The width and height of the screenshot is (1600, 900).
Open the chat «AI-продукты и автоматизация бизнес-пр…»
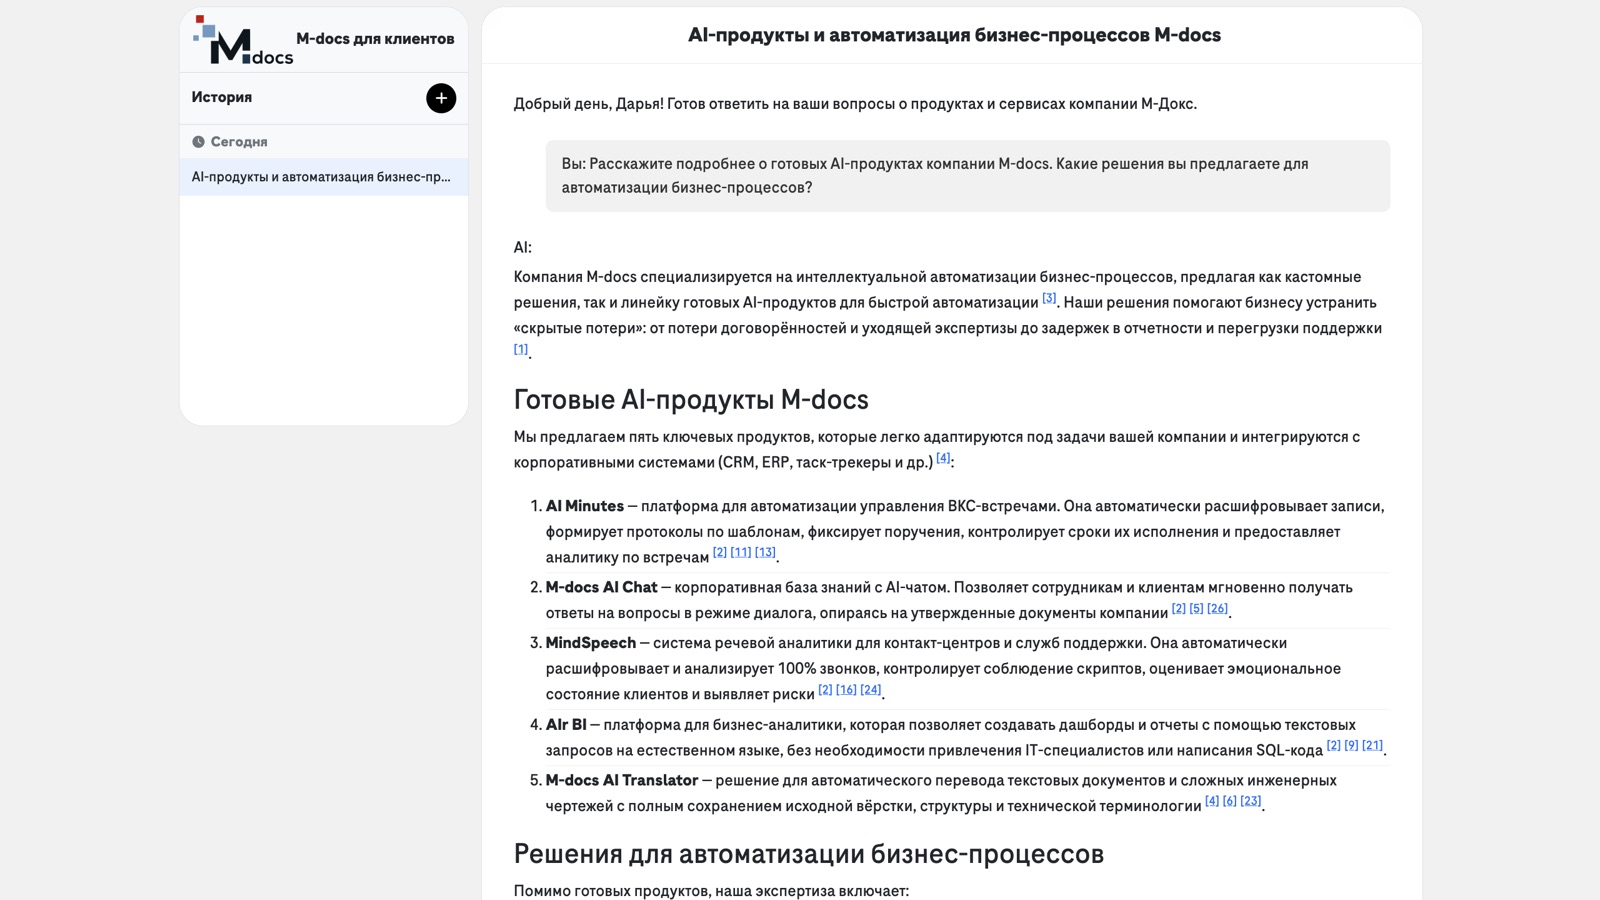[x=324, y=177]
